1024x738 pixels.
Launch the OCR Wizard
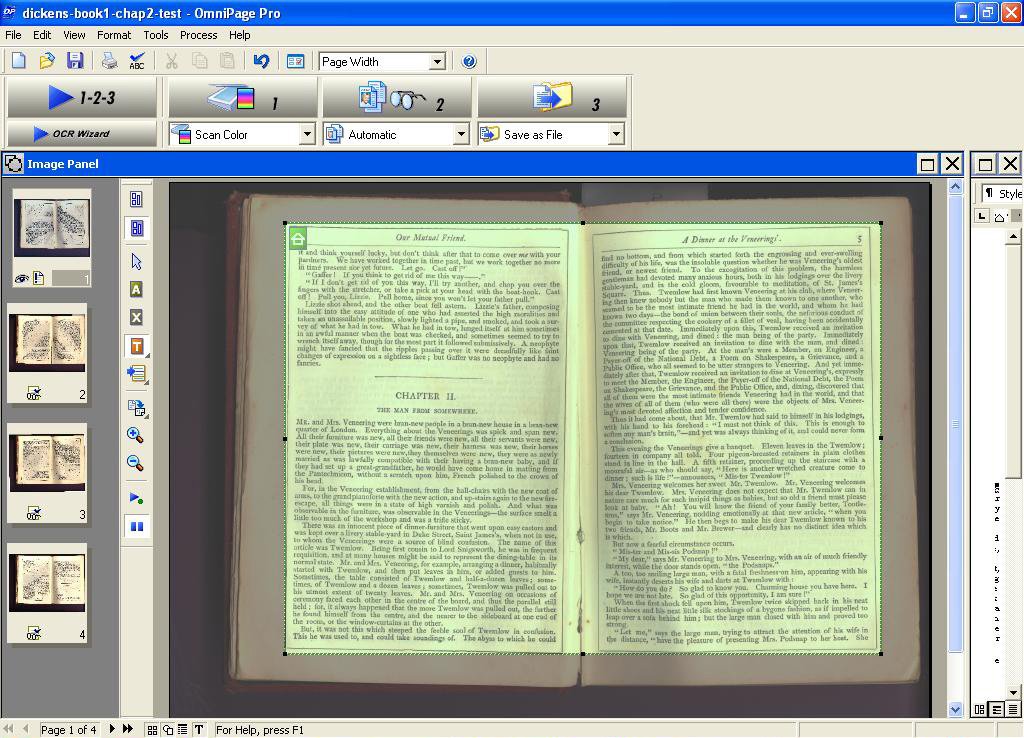pyautogui.click(x=82, y=134)
